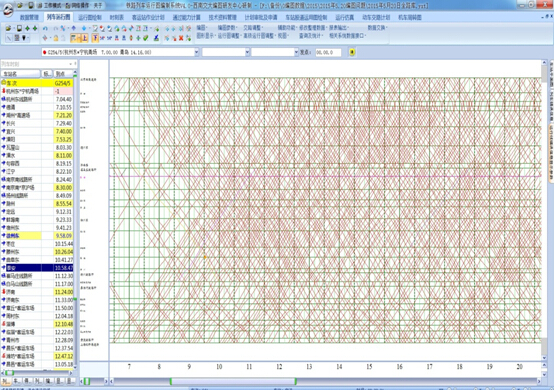Select the row with arrival time 12.10.48

pos(37,324)
